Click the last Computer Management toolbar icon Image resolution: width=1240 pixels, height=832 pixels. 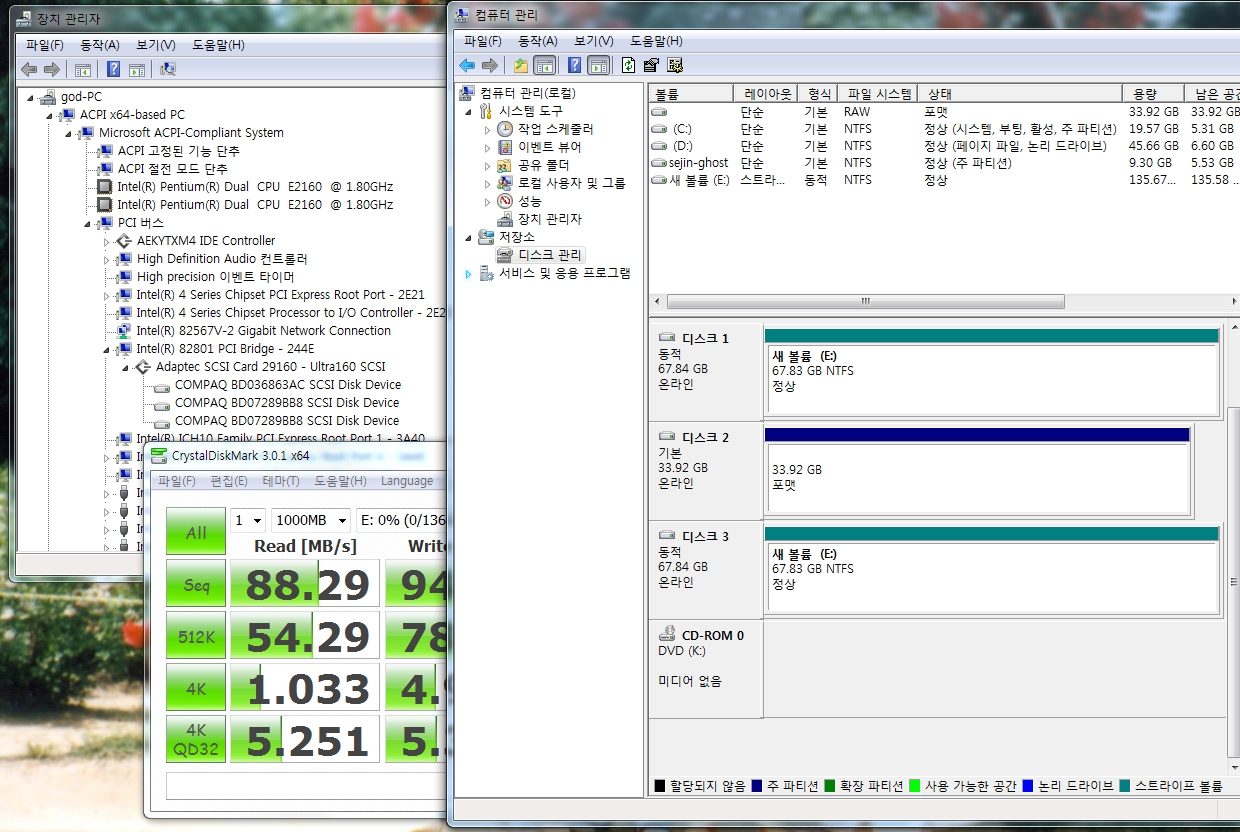click(675, 65)
